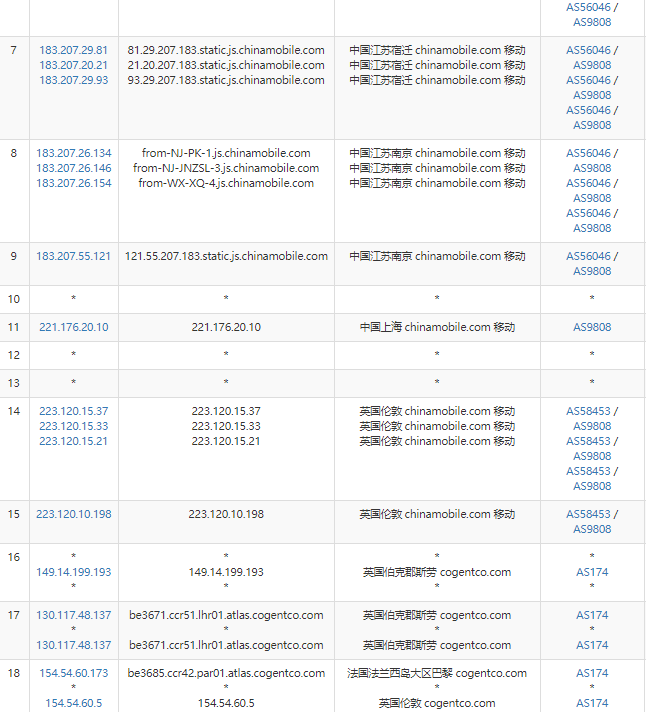Open the AS58453 link in the hop 15 row
Viewport: 646px width, 712px height.
click(x=588, y=514)
